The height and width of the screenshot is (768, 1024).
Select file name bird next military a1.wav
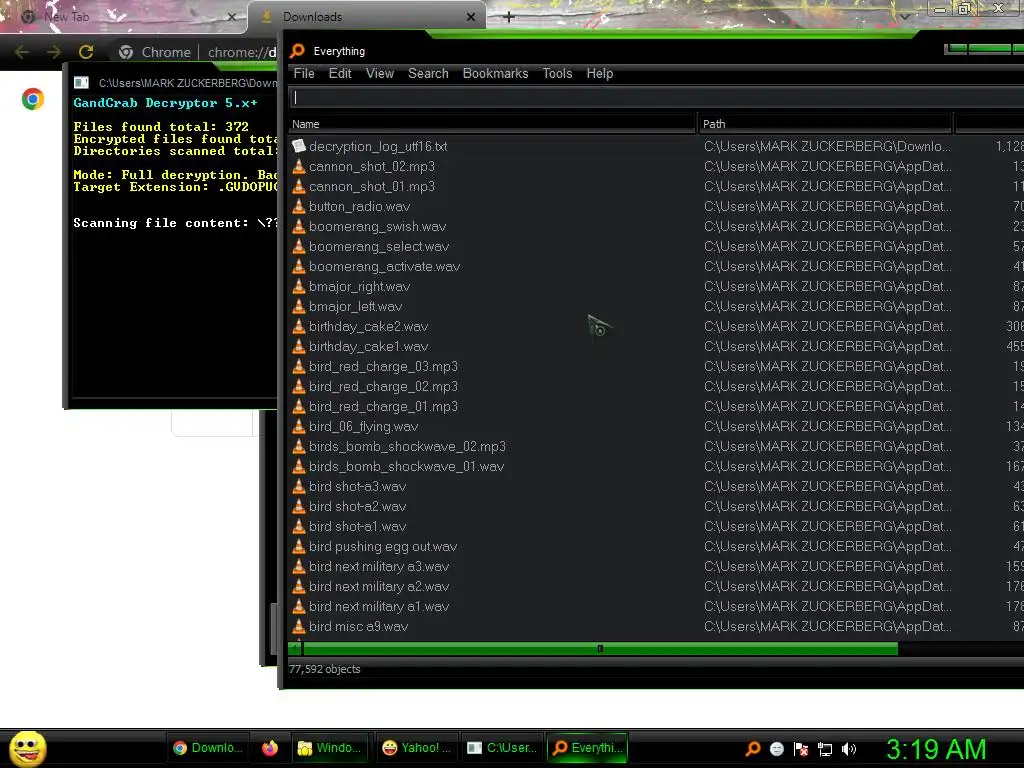pyautogui.click(x=379, y=607)
